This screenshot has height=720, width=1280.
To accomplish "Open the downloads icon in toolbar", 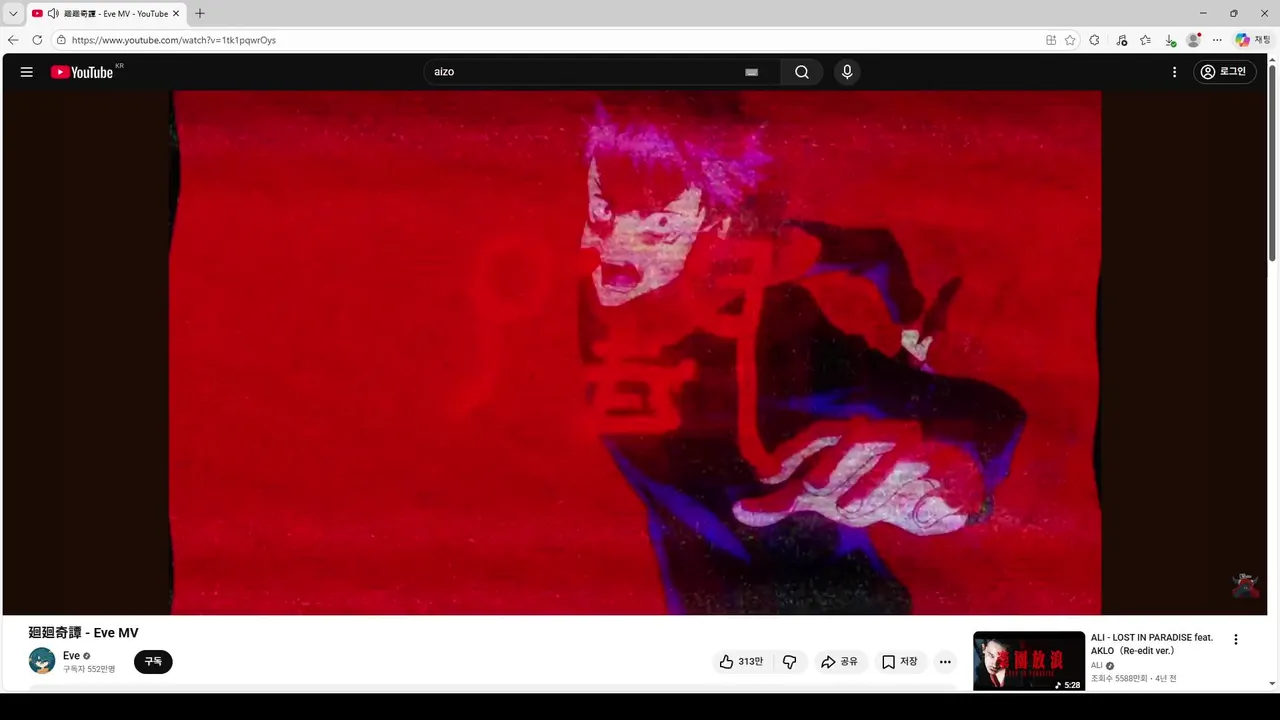I will coord(1170,40).
